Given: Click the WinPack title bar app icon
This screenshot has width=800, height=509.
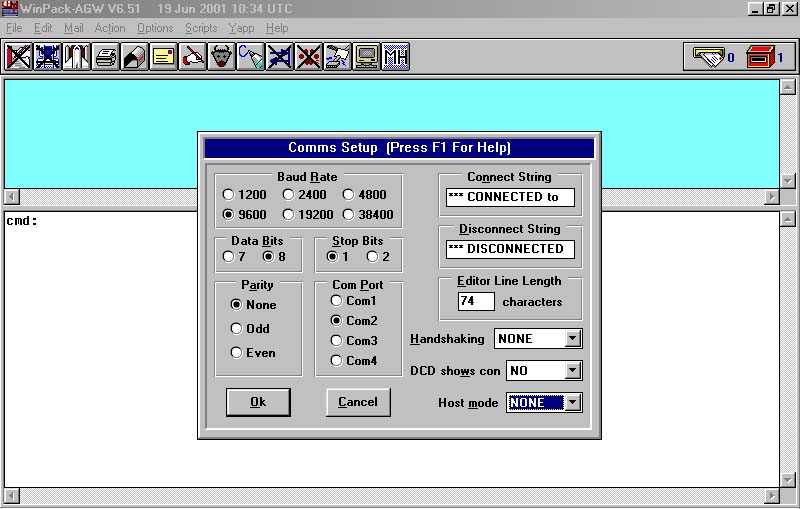Looking at the screenshot, I should (10, 8).
